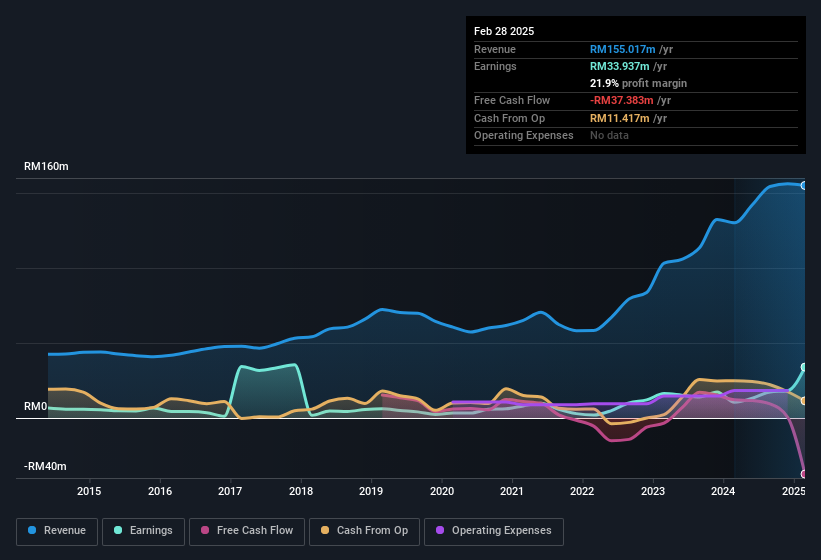Toggle the Revenue legend button

(x=57, y=531)
